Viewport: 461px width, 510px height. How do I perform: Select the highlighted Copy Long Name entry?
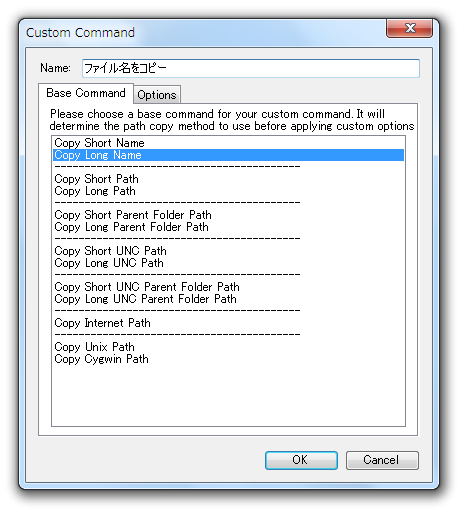[x=228, y=155]
